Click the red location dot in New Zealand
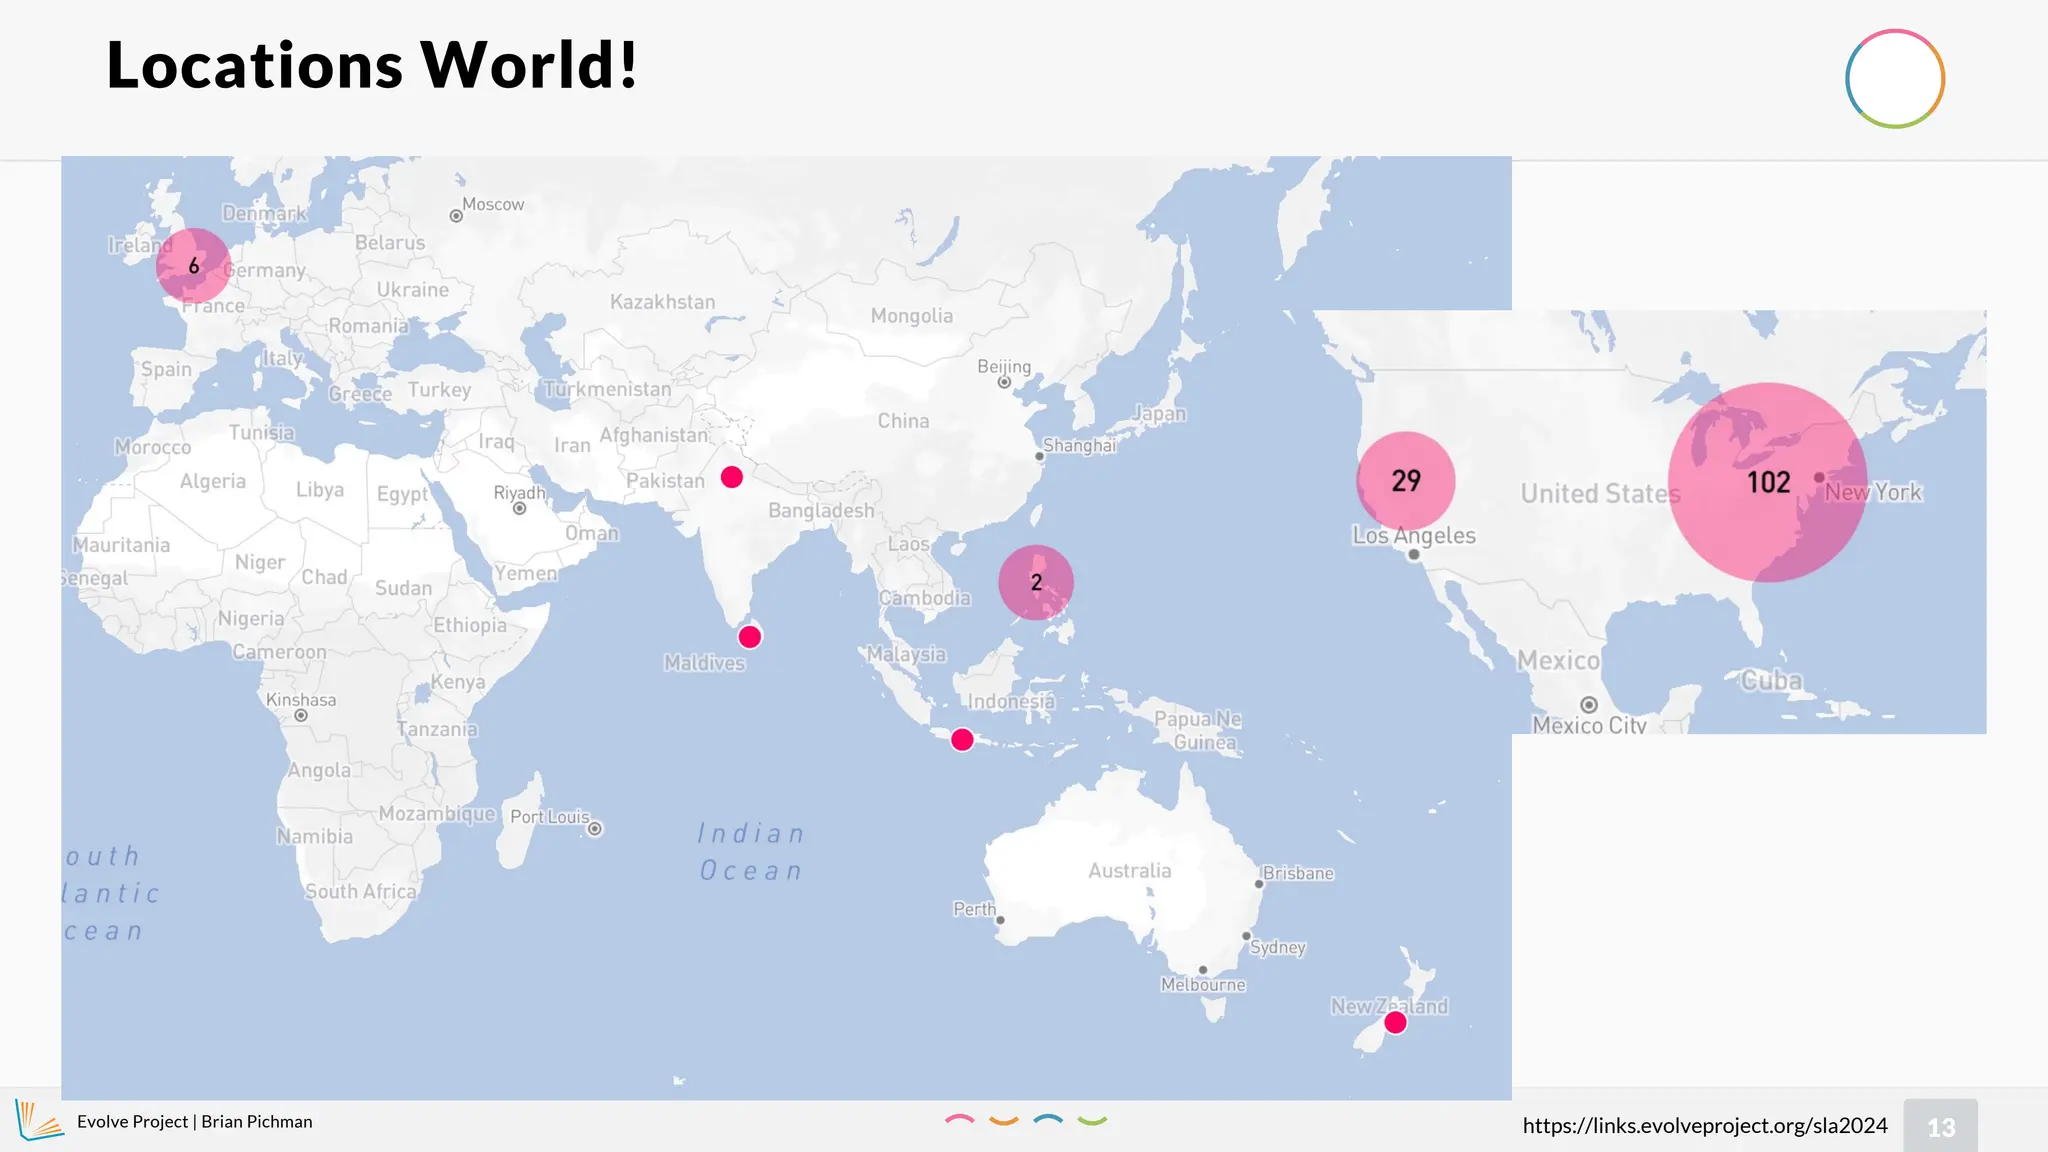Screen dimensions: 2048x1152 (x=1395, y=1022)
